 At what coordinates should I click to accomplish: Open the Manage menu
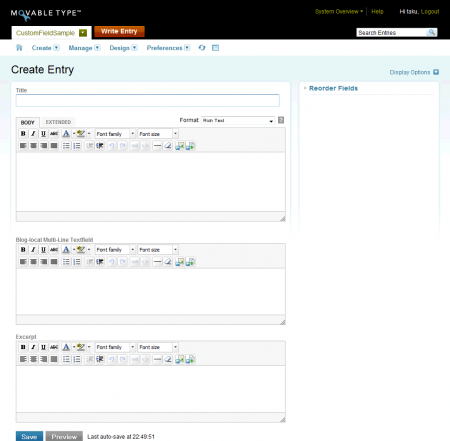click(84, 48)
